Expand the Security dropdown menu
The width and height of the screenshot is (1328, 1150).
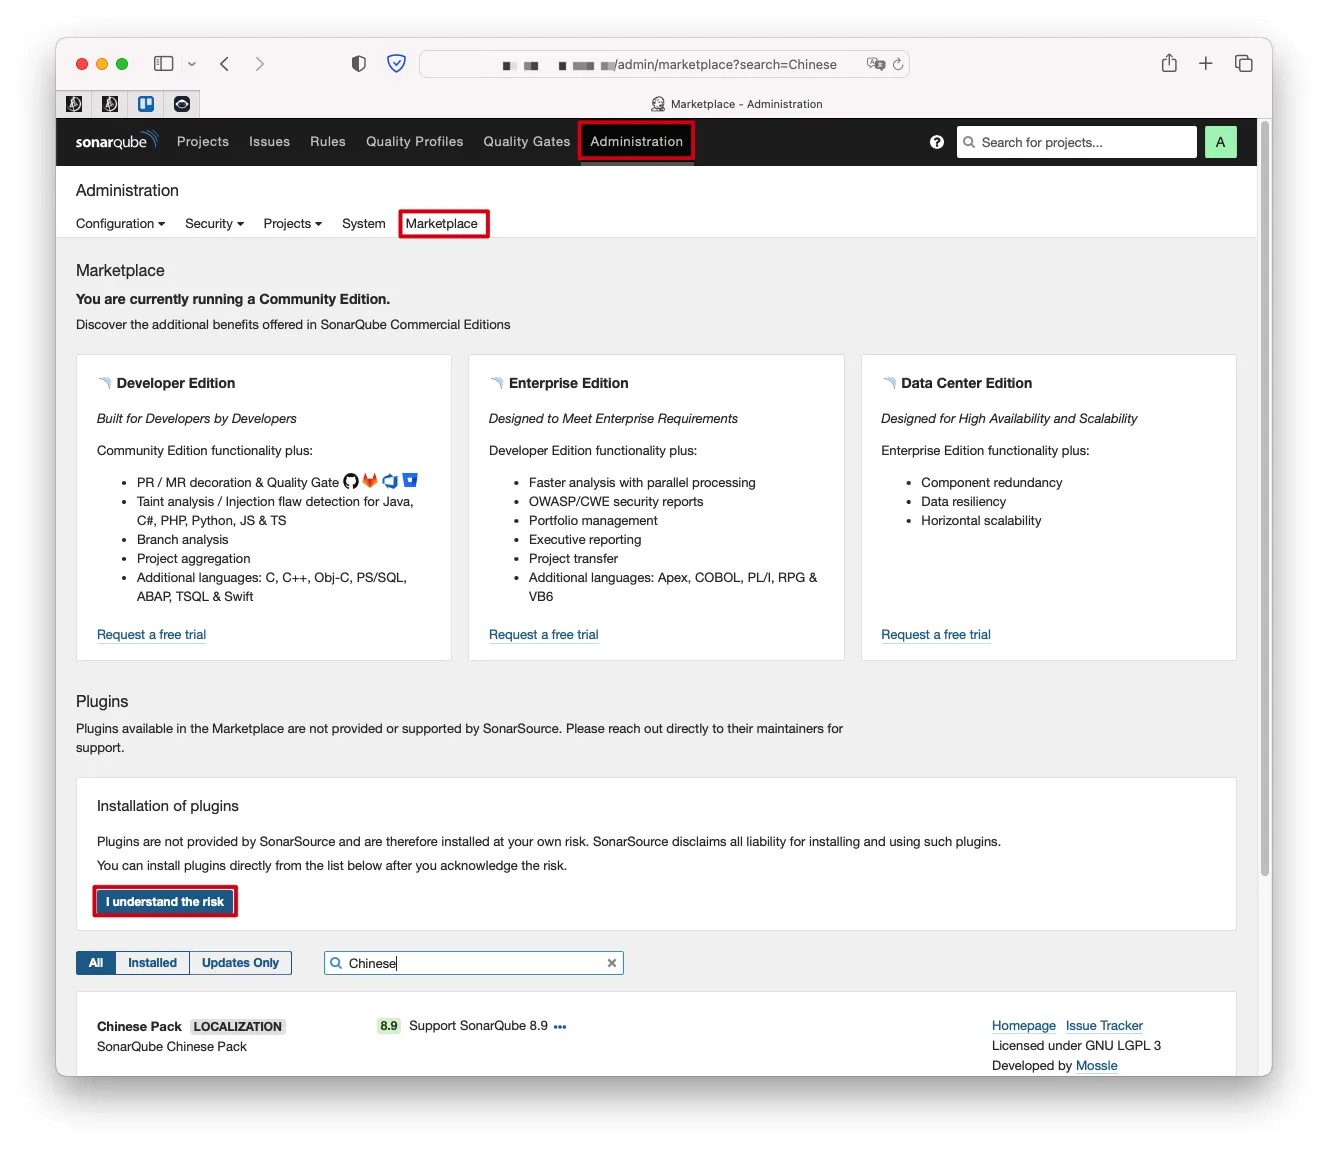(x=214, y=224)
